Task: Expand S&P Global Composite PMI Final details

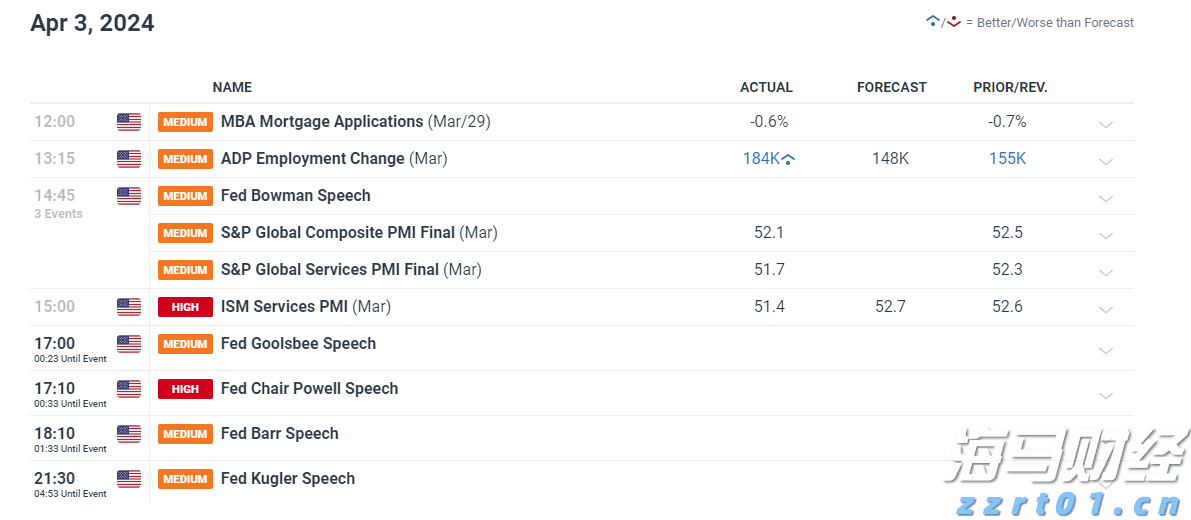Action: pos(1105,235)
